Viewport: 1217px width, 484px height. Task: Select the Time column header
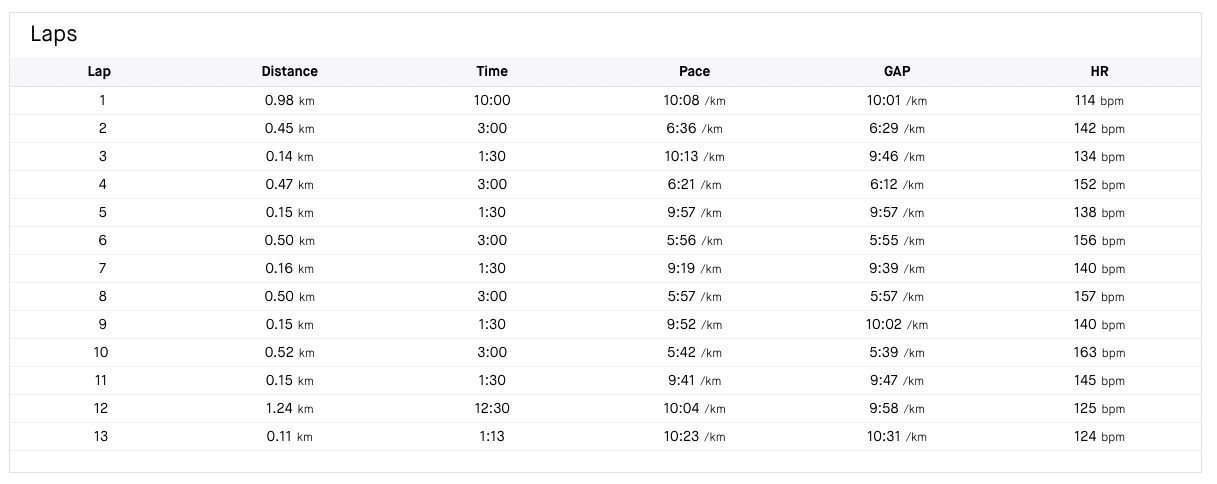[x=492, y=72]
